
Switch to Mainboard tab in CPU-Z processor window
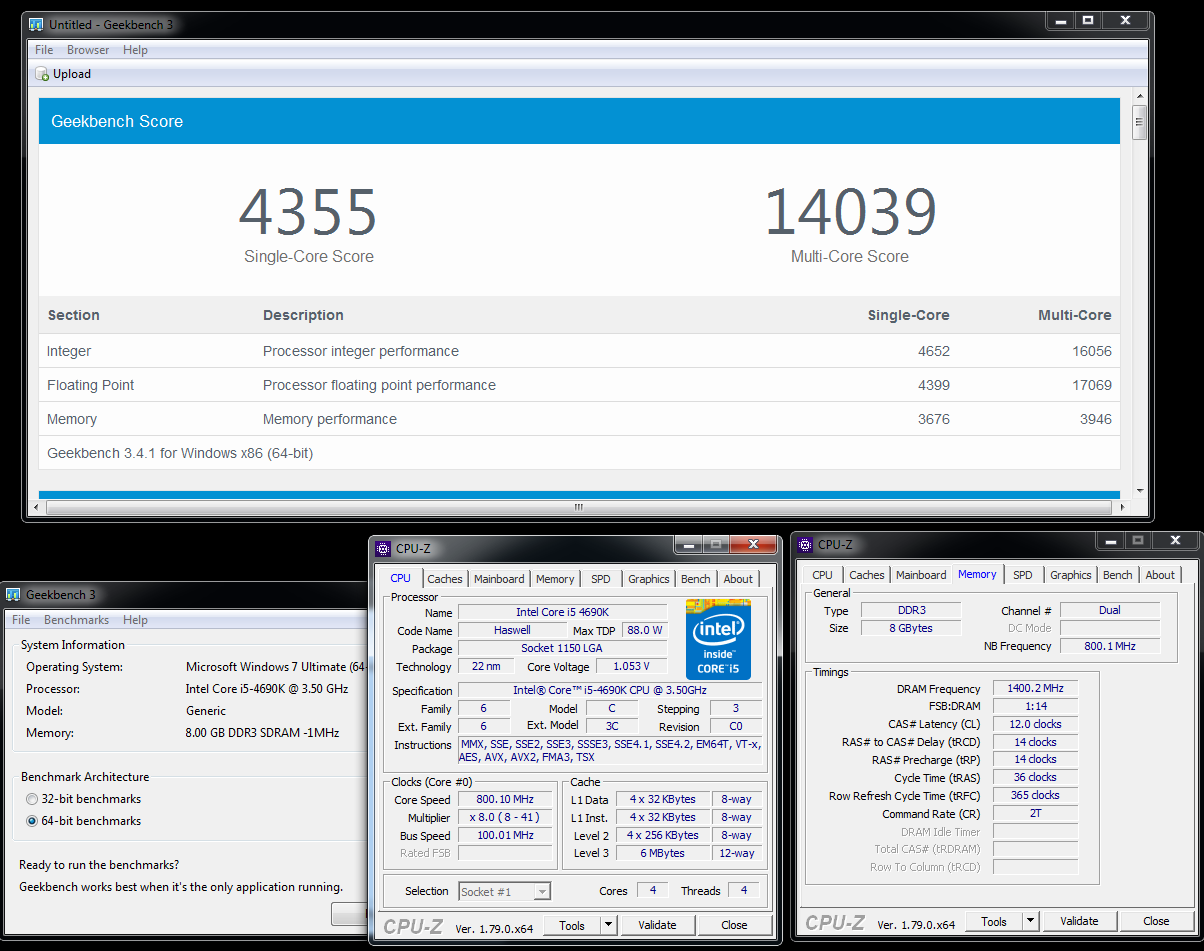tap(499, 579)
